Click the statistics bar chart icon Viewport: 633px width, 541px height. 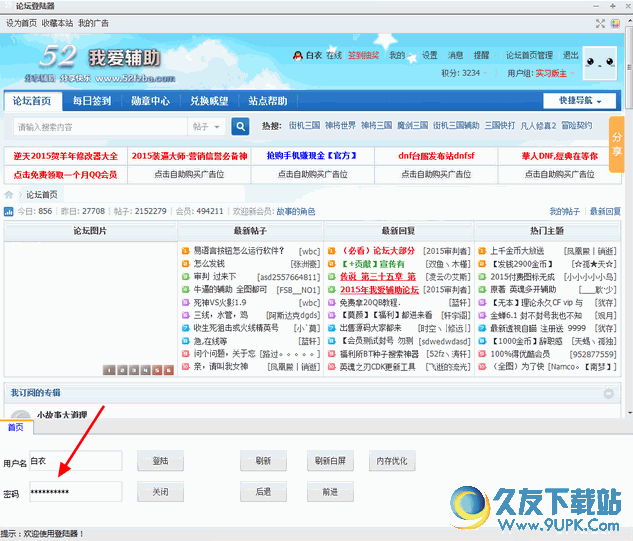[x=8, y=211]
